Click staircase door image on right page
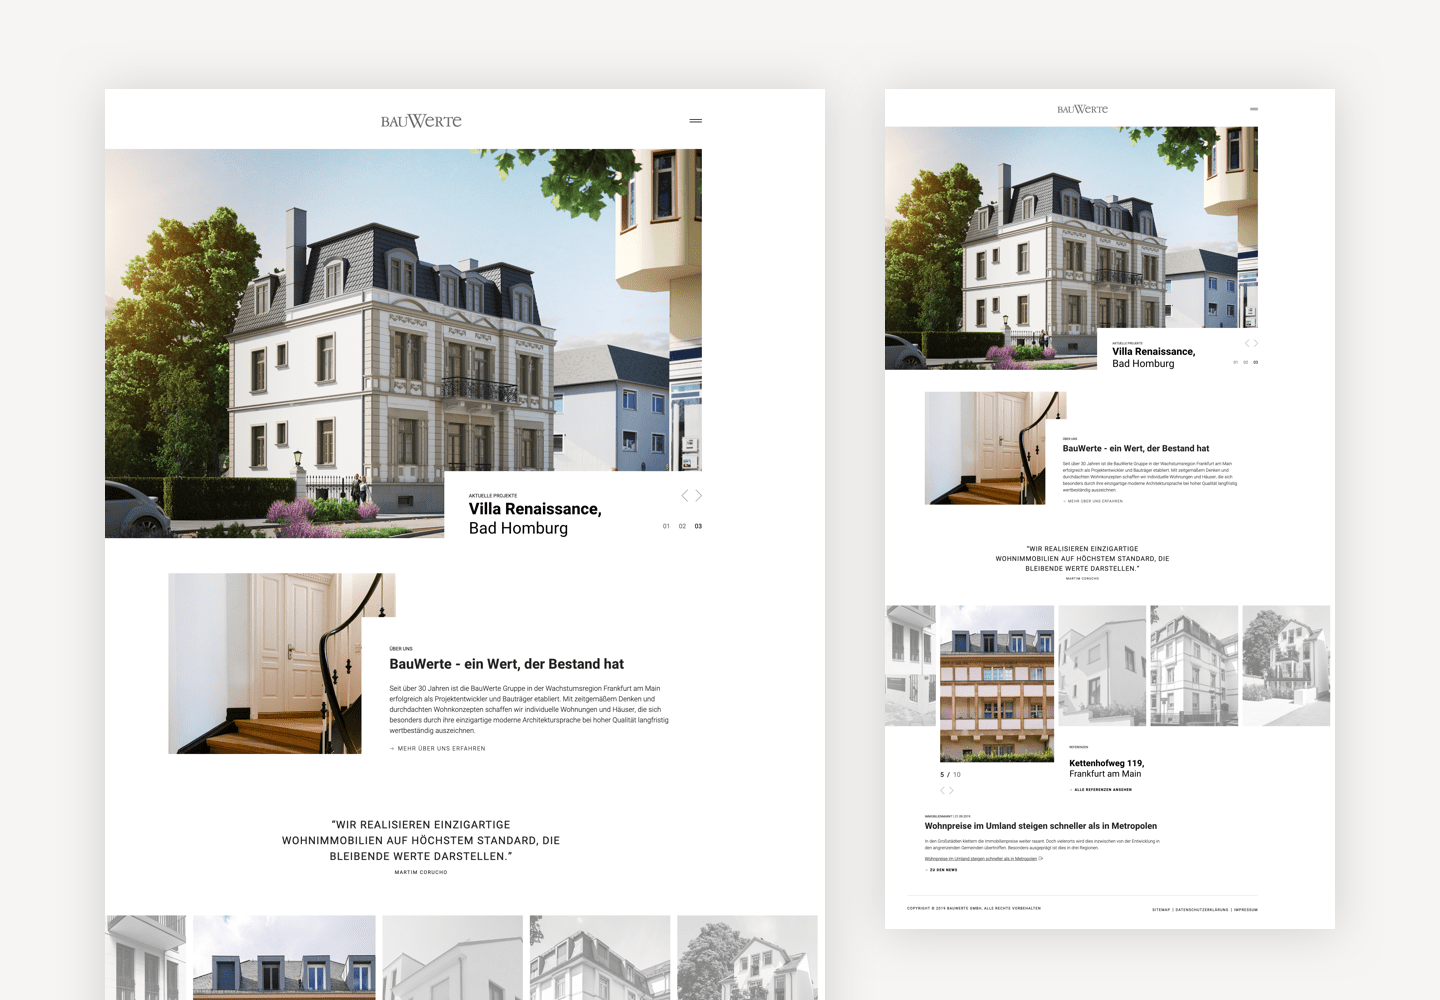The height and width of the screenshot is (1000, 1440). coord(985,448)
